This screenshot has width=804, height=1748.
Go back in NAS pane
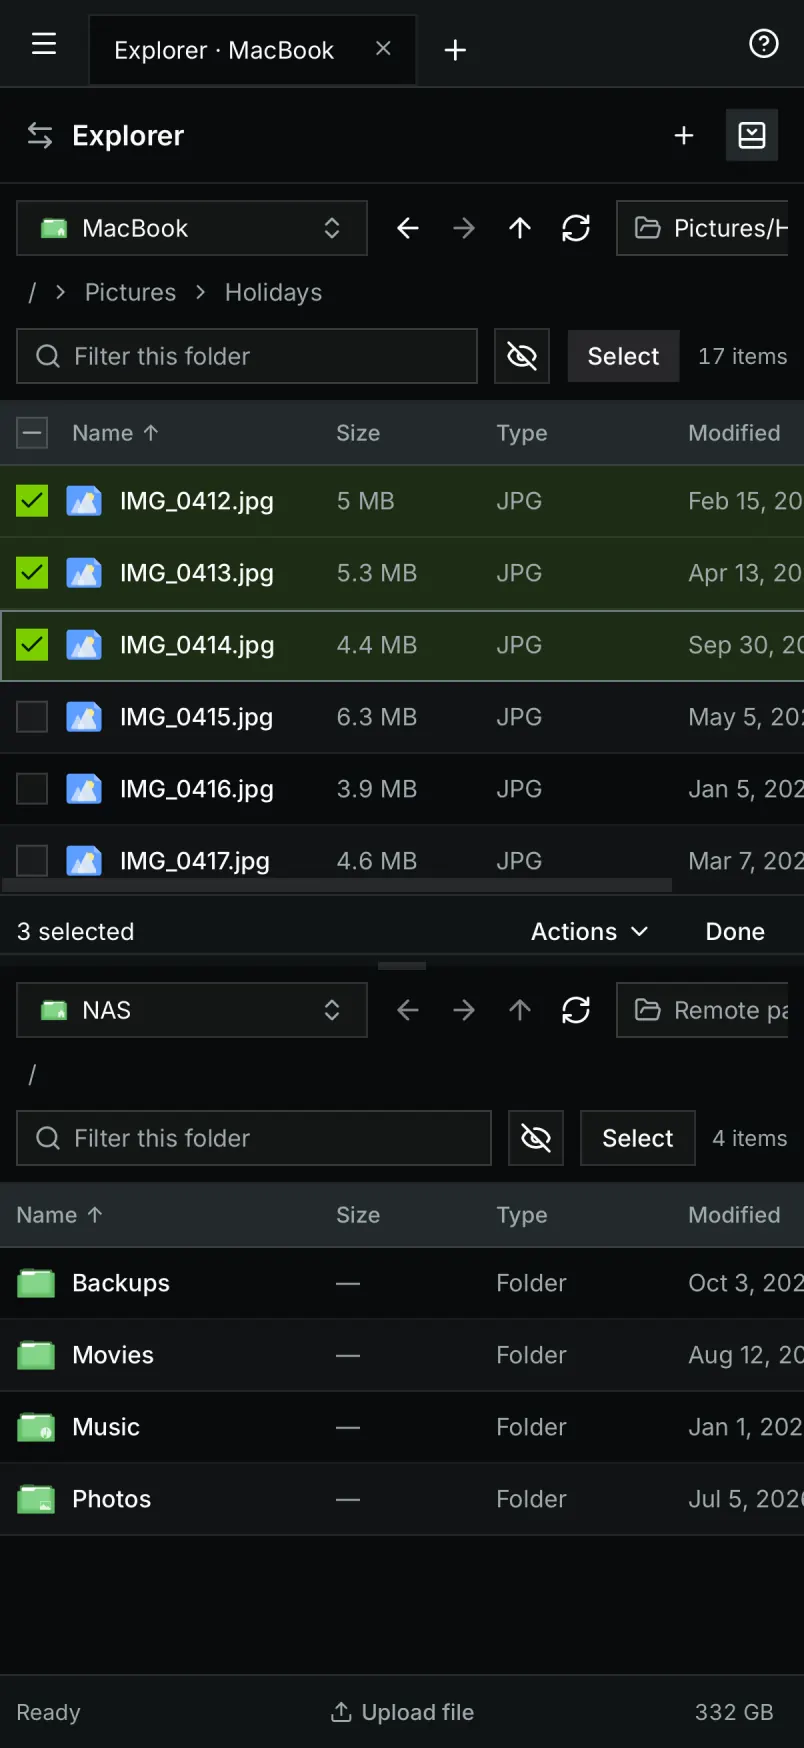tap(408, 1010)
